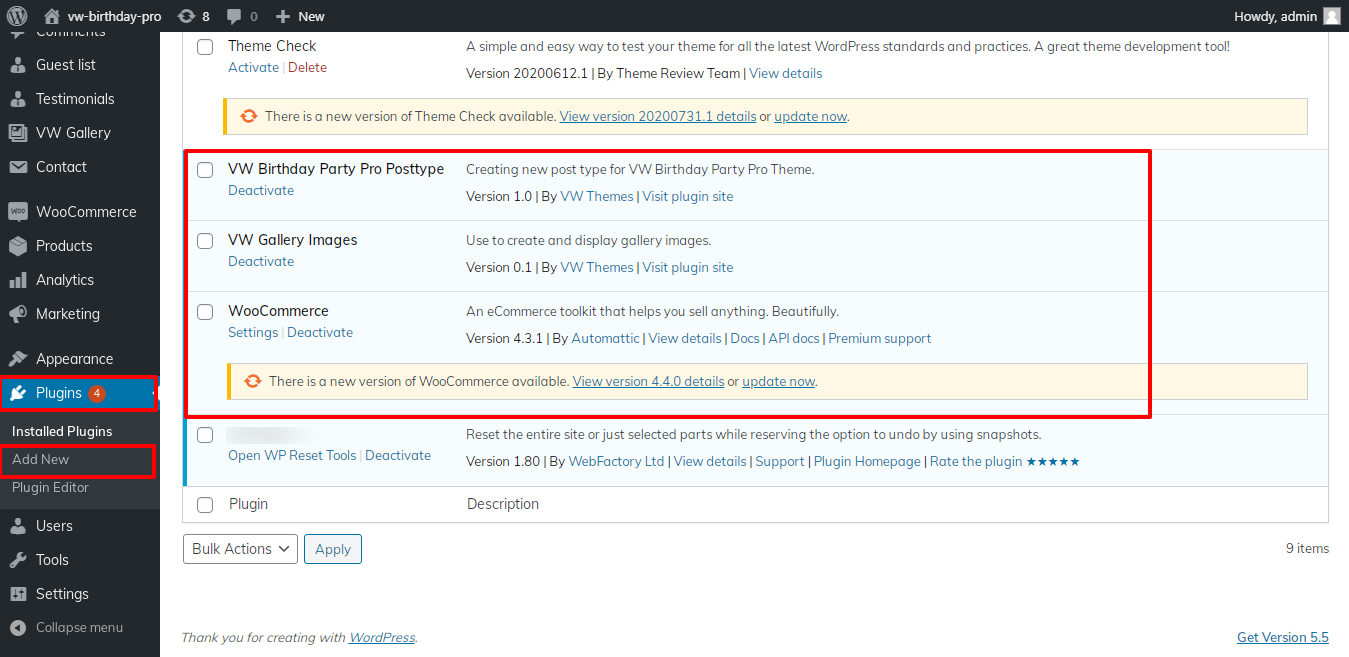The image size is (1349, 657).
Task: Go to Add New plugins submenu
Action: tap(41, 460)
